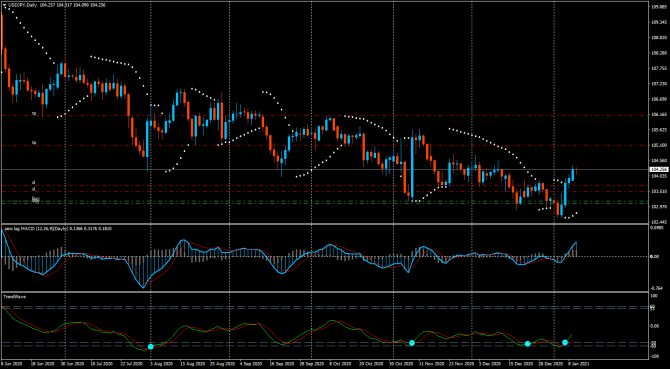The width and height of the screenshot is (670, 369).
Task: Click the cyan TrendWave dot near 3 Aug
Action: [x=150, y=346]
